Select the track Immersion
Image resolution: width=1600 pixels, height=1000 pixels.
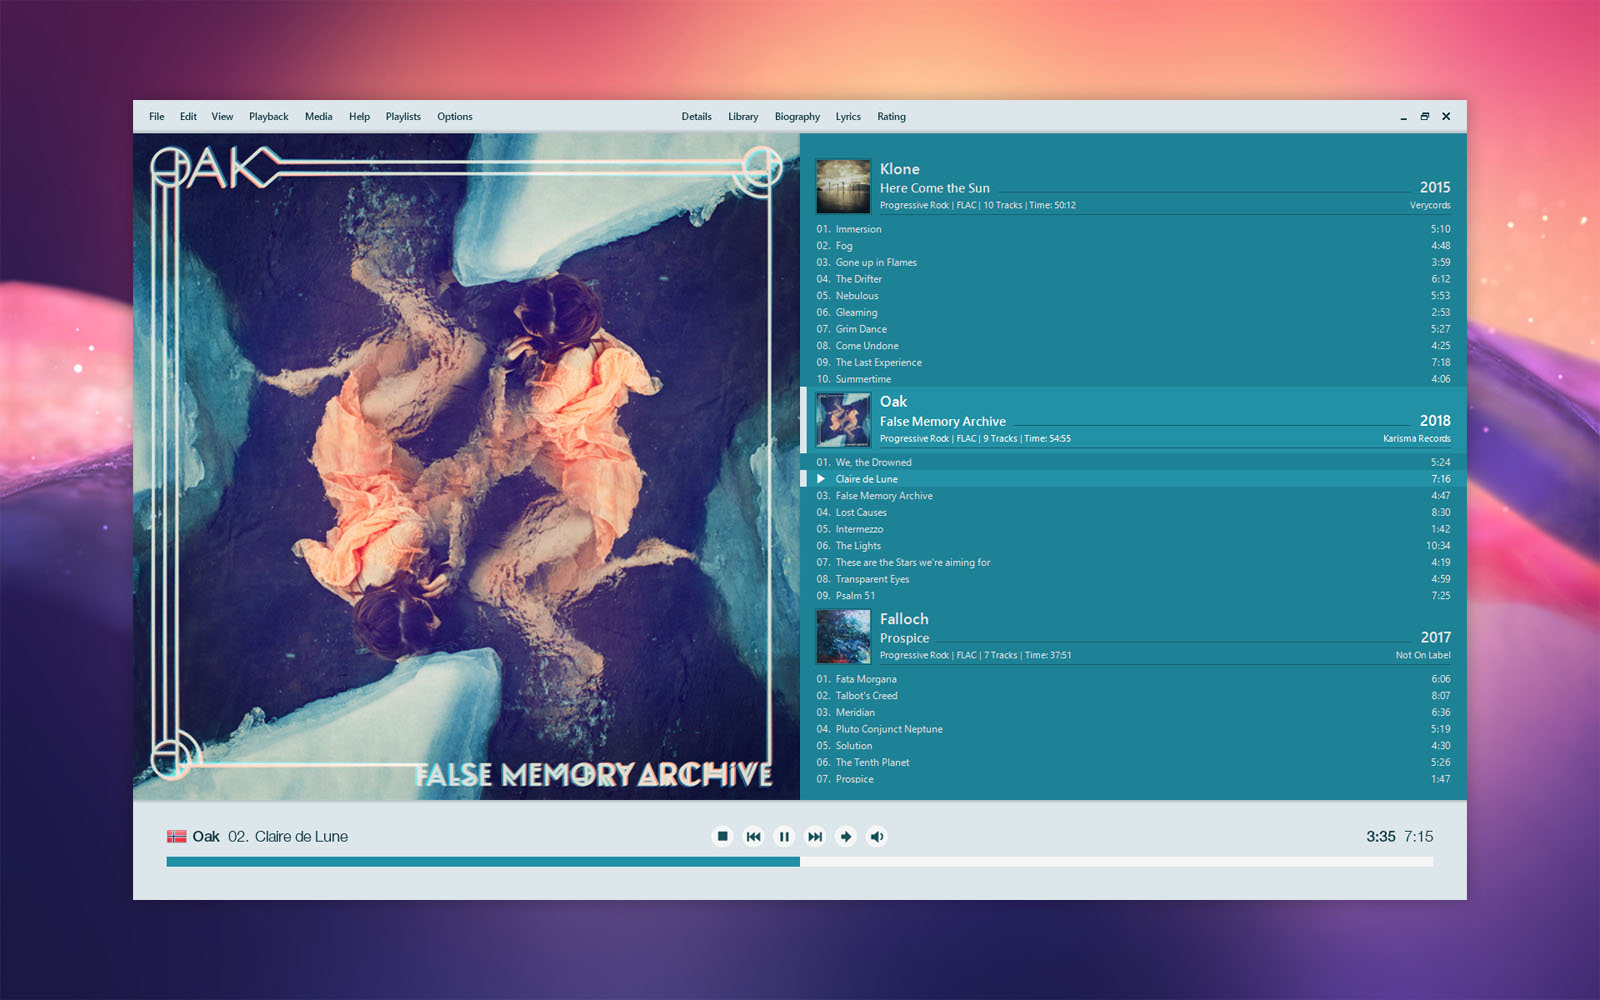(1133, 229)
